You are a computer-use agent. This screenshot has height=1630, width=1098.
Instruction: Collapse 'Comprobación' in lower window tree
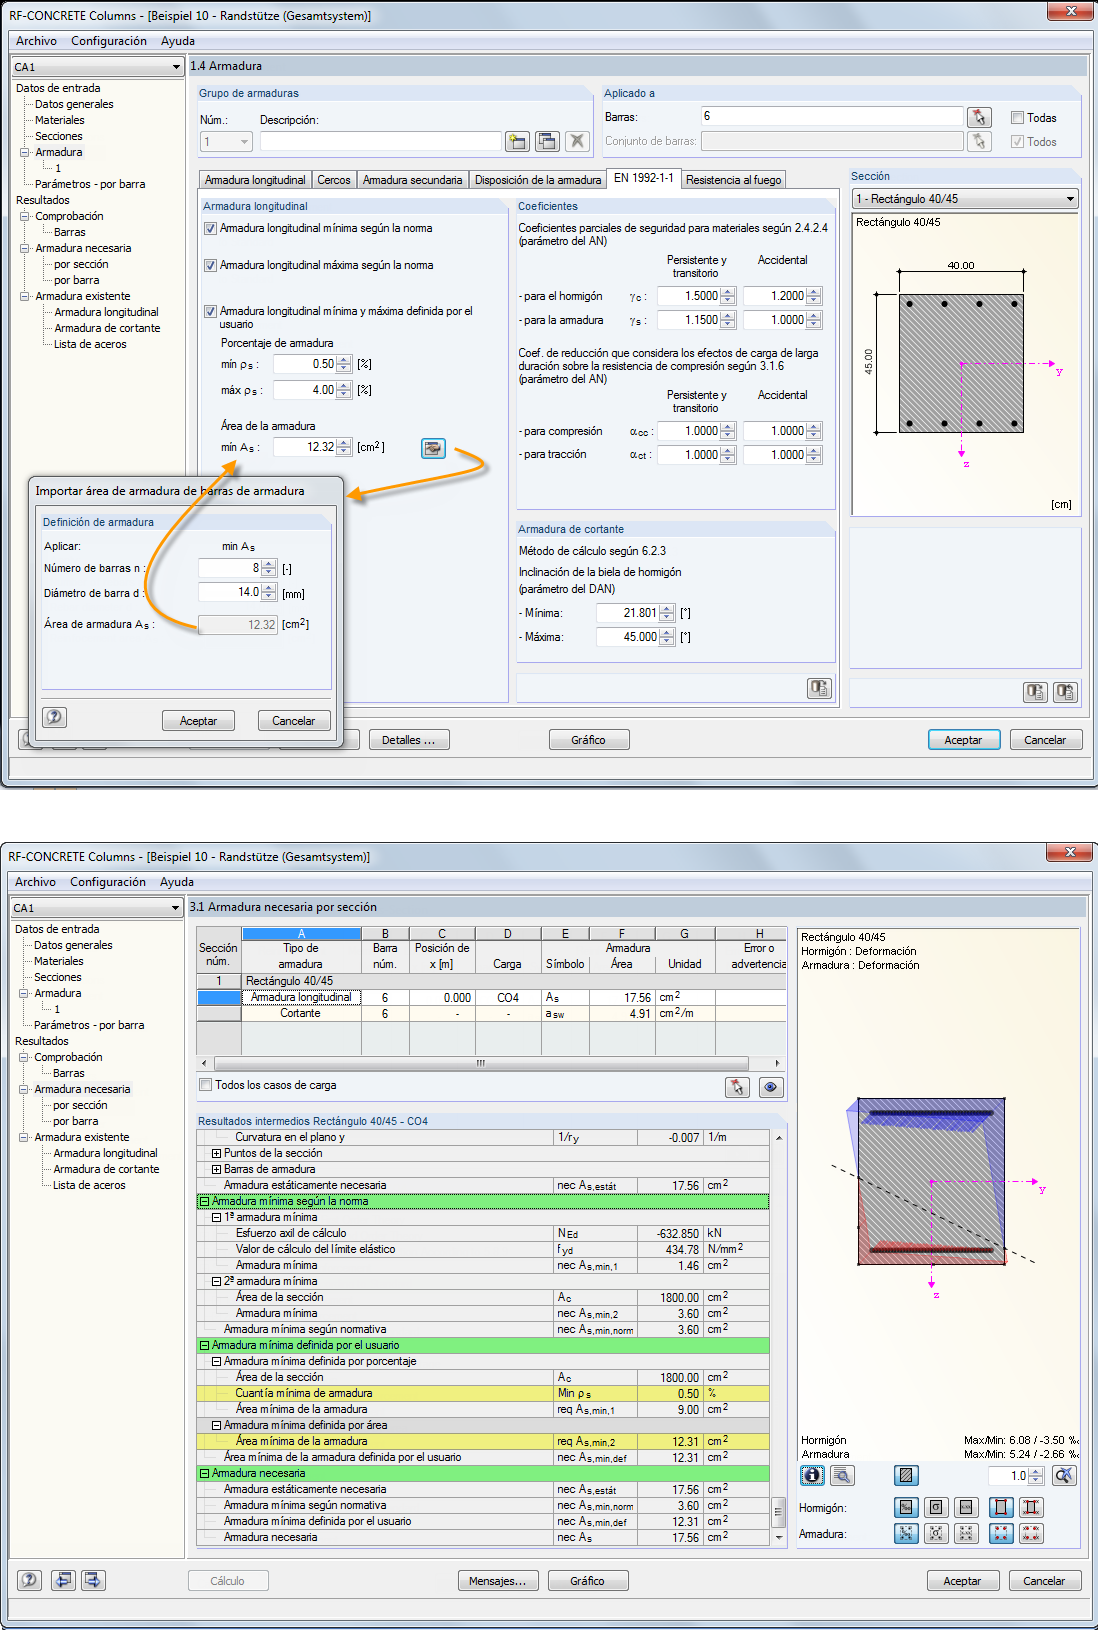coord(24,1057)
